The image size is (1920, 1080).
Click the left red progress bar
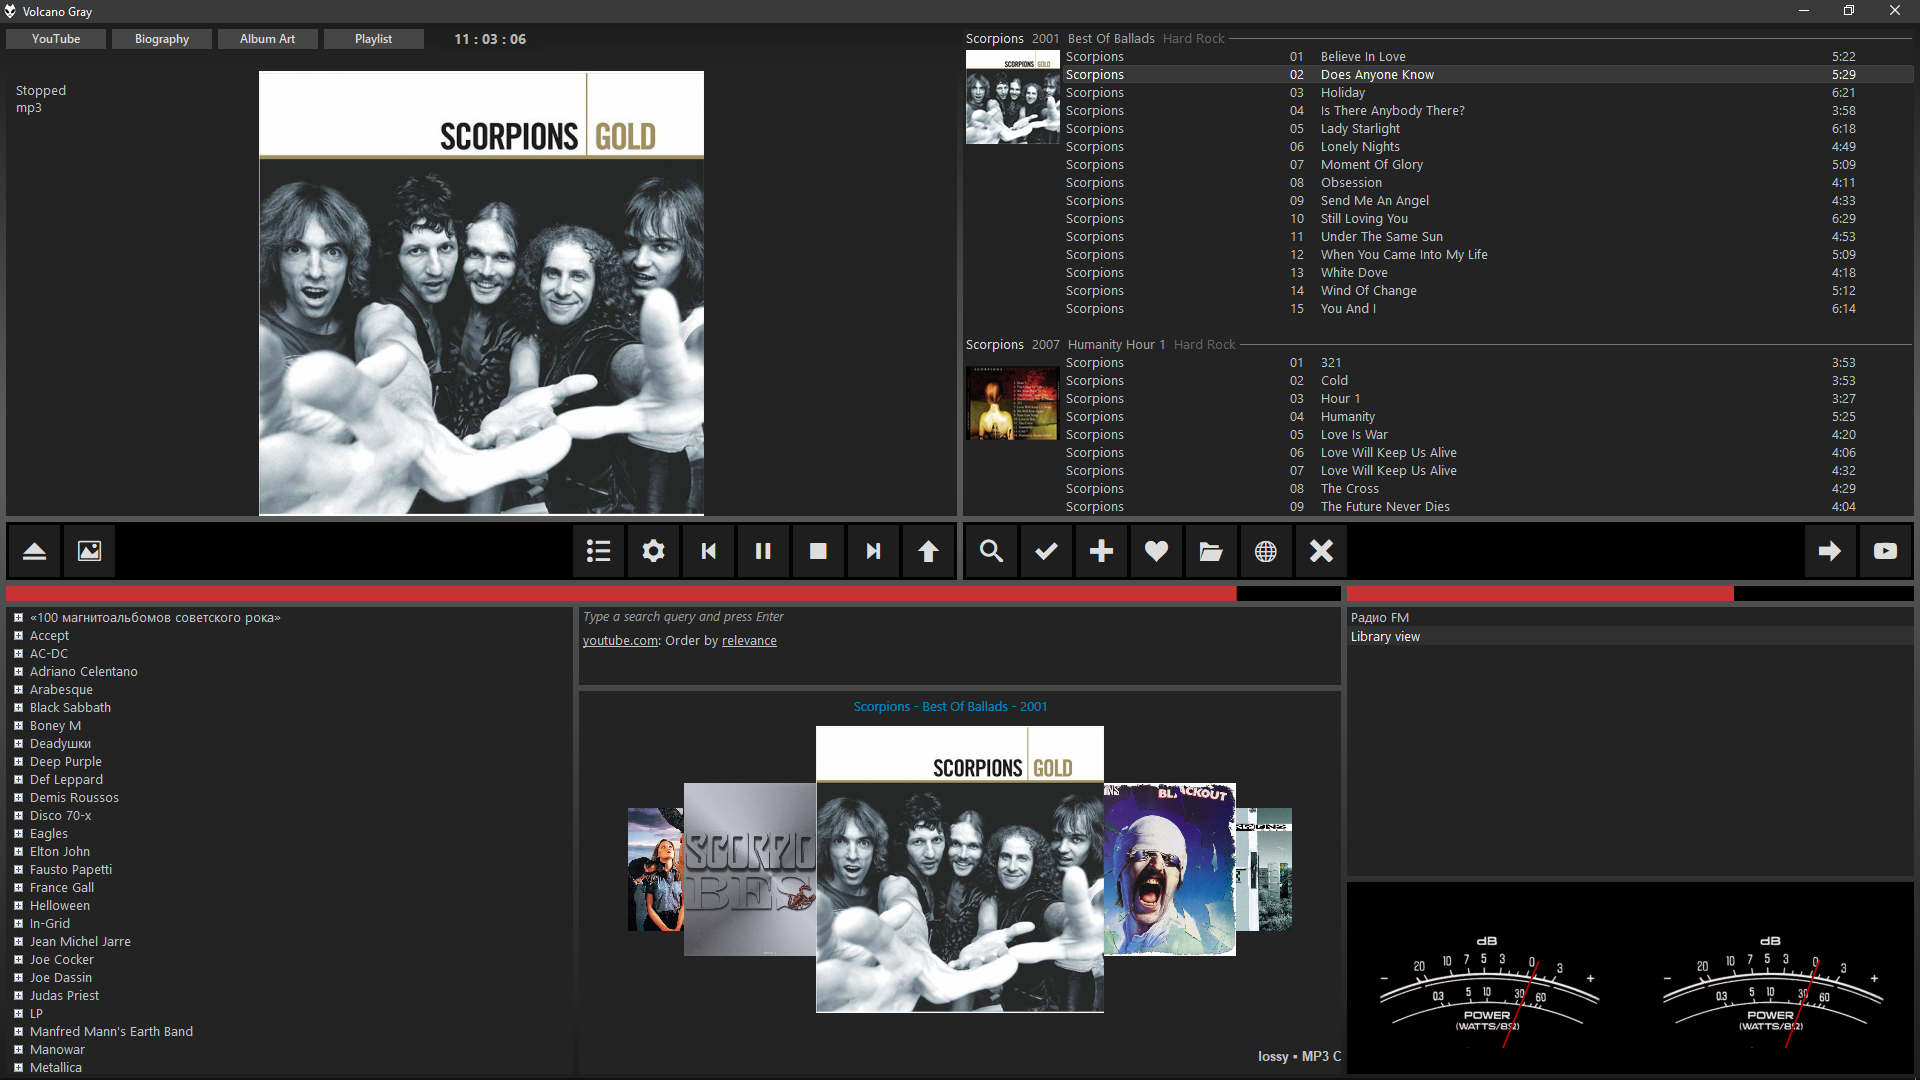pyautogui.click(x=620, y=594)
